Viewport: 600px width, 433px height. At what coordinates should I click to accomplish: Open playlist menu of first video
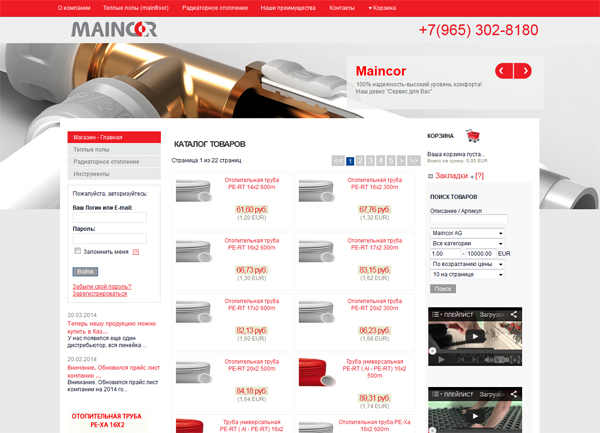(x=452, y=314)
